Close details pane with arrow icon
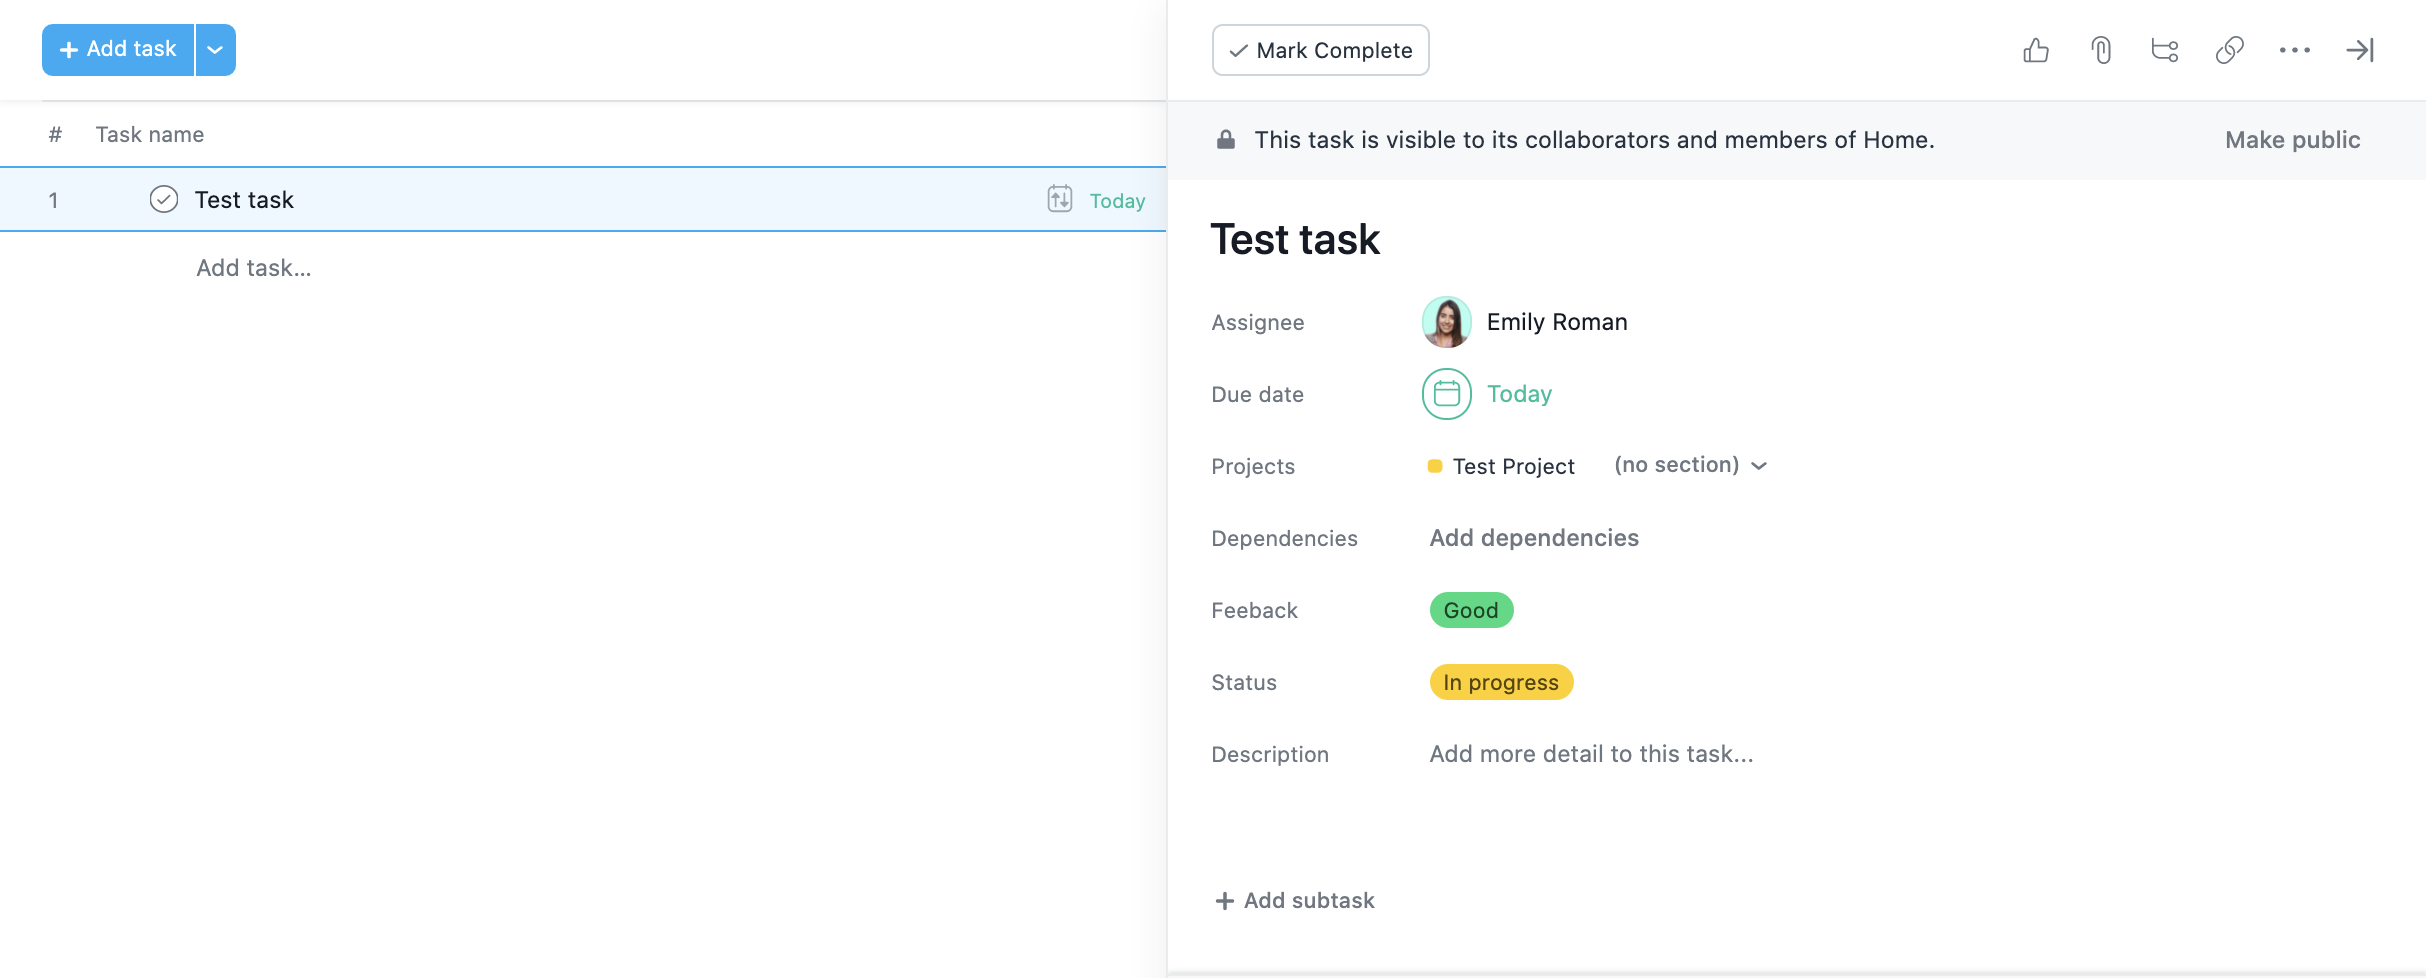This screenshot has width=2426, height=978. [2360, 50]
